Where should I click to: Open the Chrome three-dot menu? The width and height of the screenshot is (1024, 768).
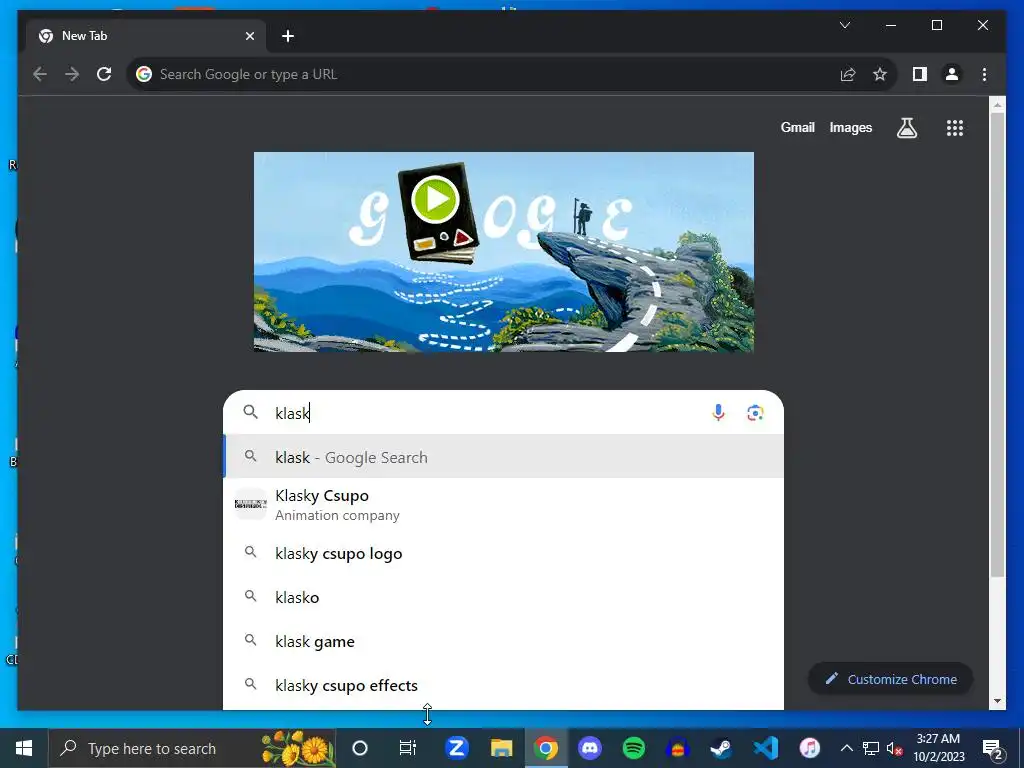point(984,74)
